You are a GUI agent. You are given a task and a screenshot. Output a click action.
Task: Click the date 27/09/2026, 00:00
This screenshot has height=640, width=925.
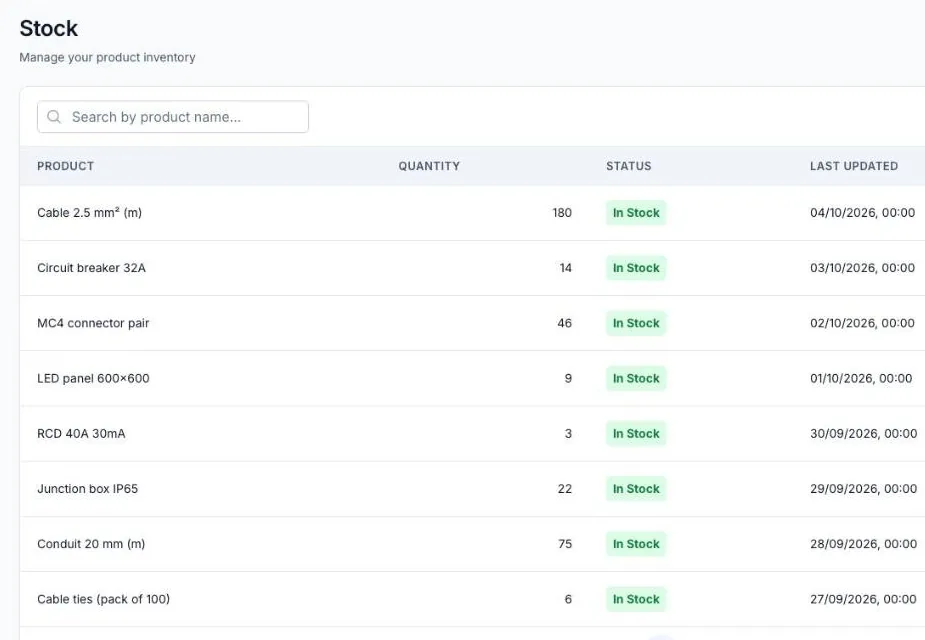coord(864,599)
